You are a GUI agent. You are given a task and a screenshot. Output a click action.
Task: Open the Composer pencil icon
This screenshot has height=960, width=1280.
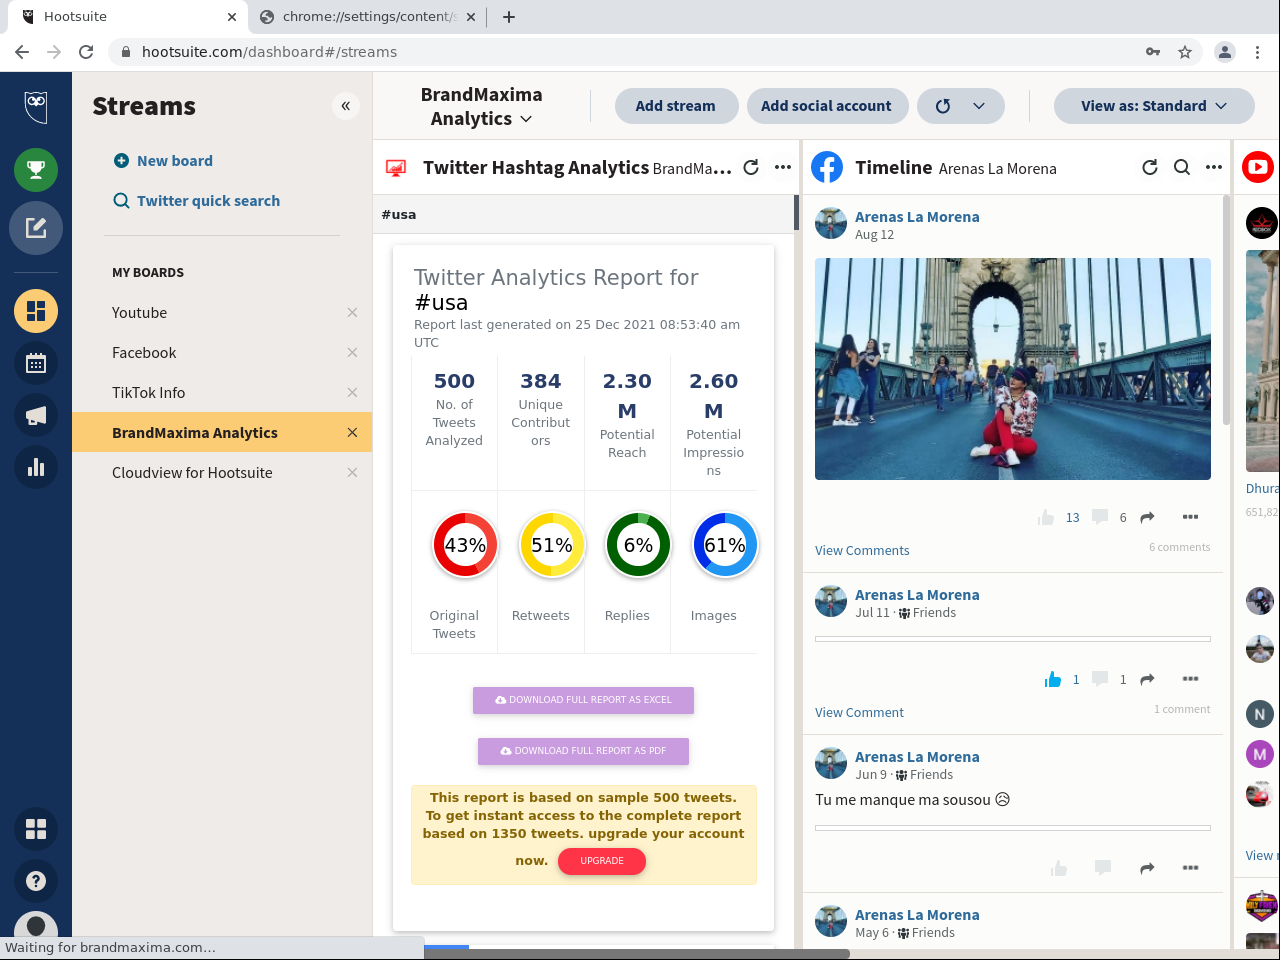[36, 228]
